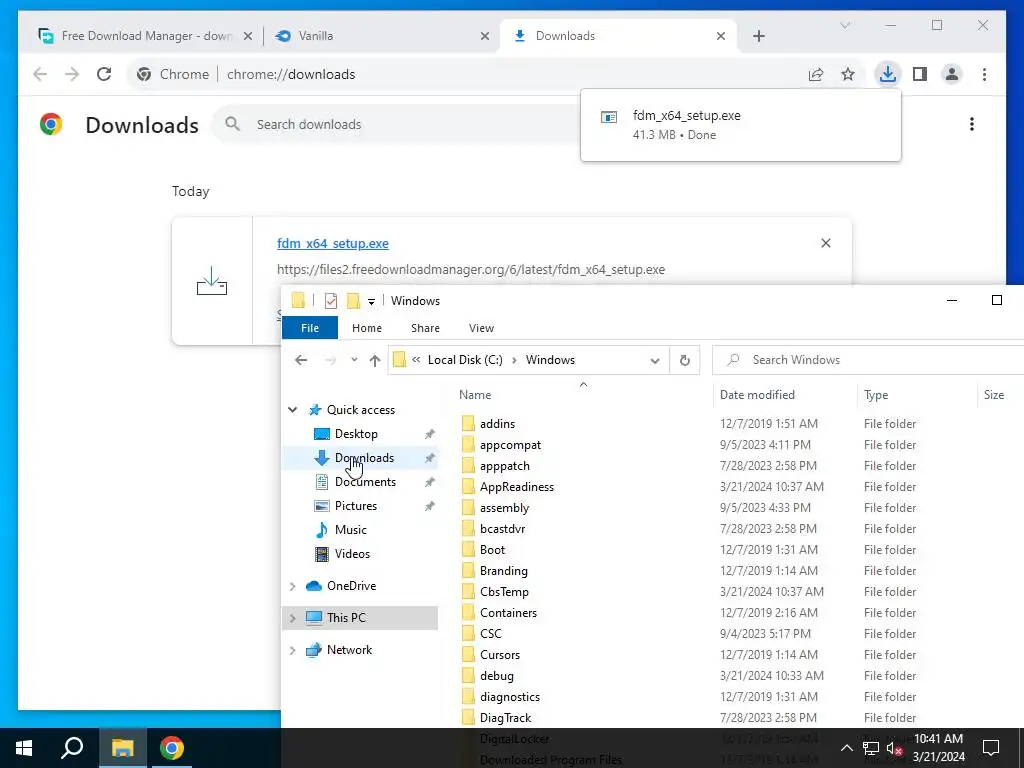
Task: Select the DiagTrack folder
Action: tap(505, 718)
